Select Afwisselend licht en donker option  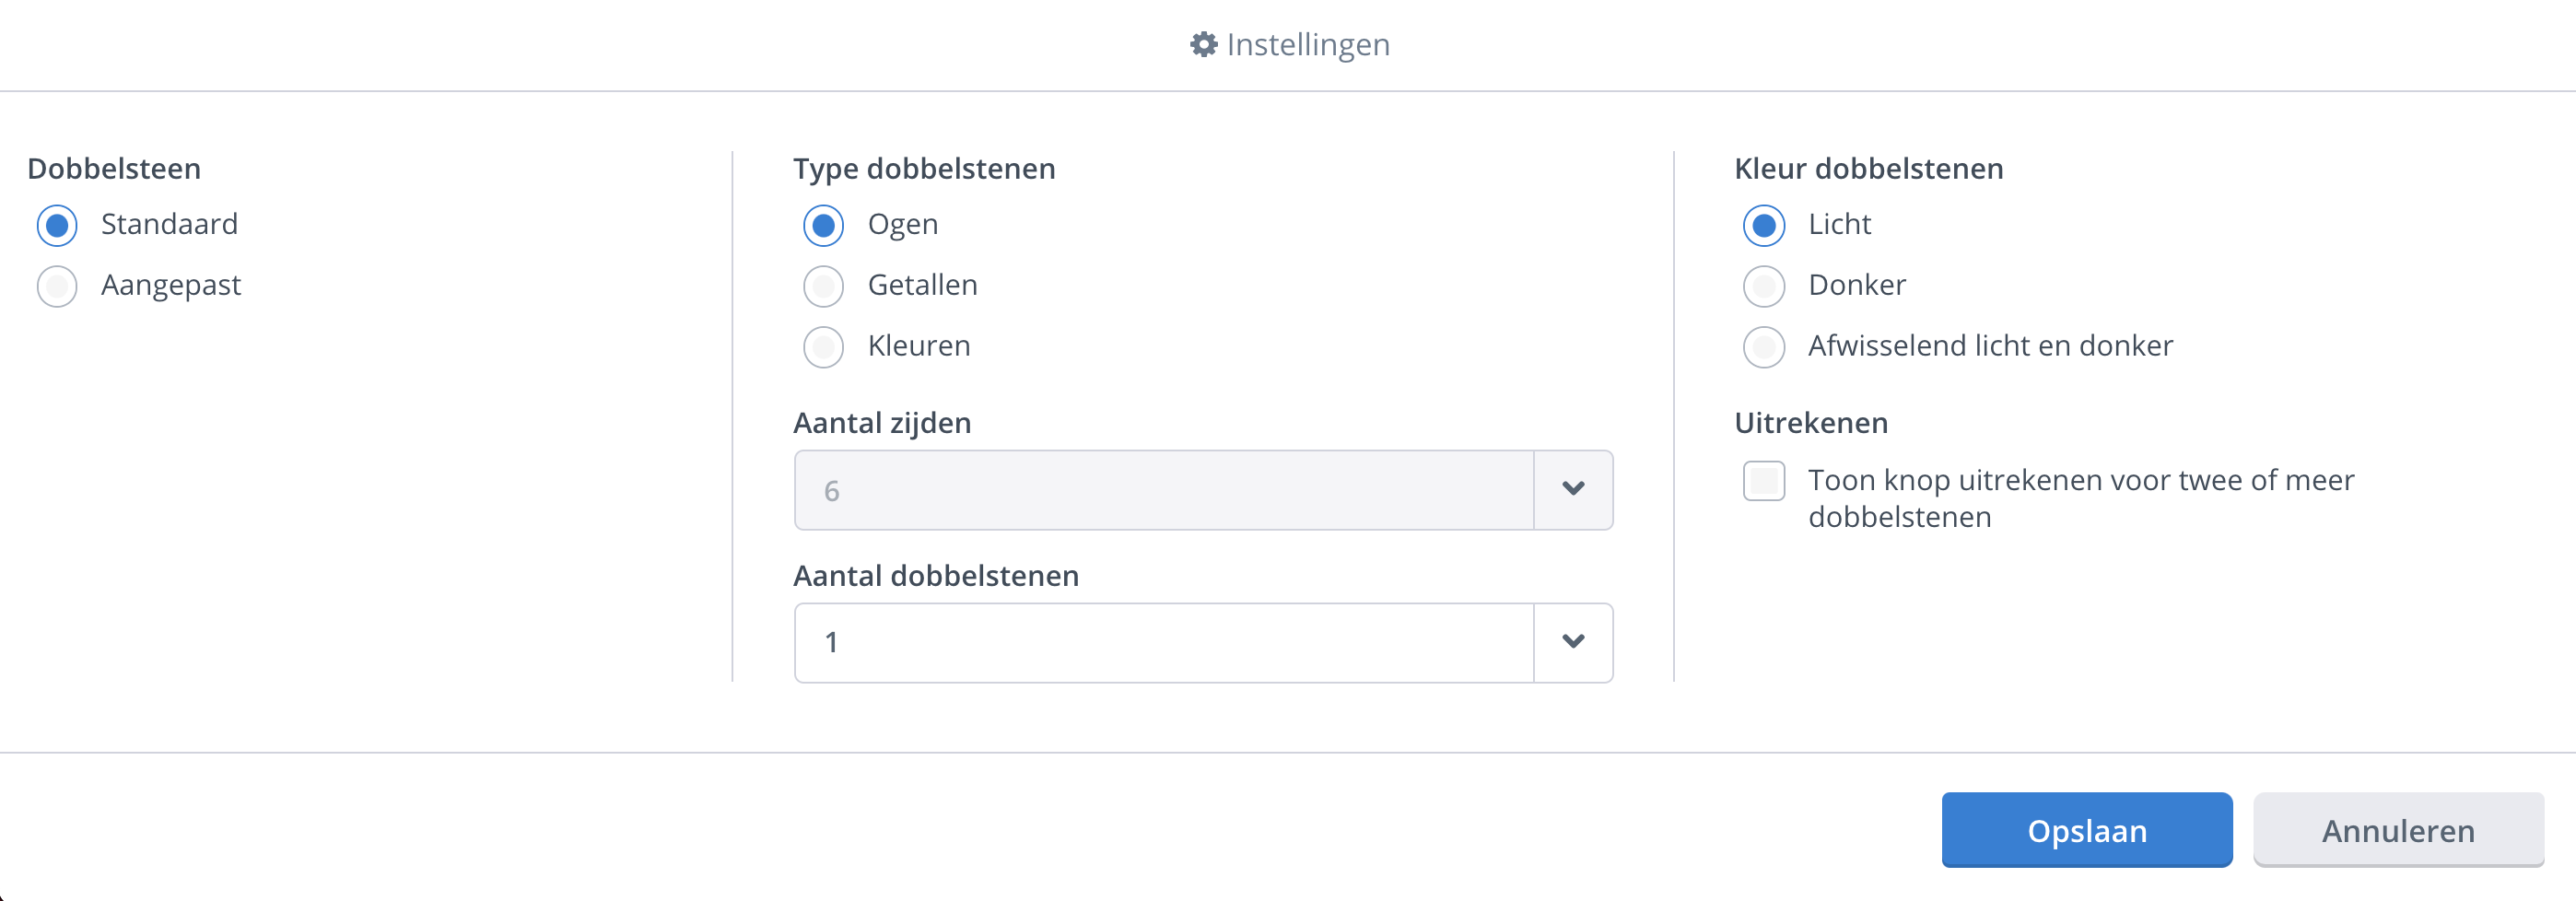coord(1763,347)
